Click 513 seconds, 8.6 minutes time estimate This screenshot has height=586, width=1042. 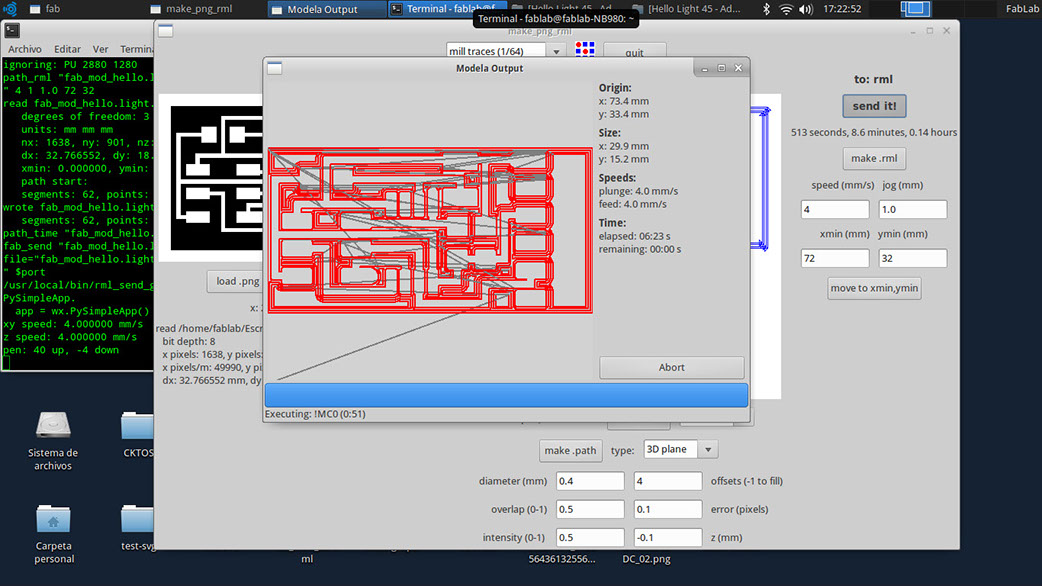click(874, 132)
